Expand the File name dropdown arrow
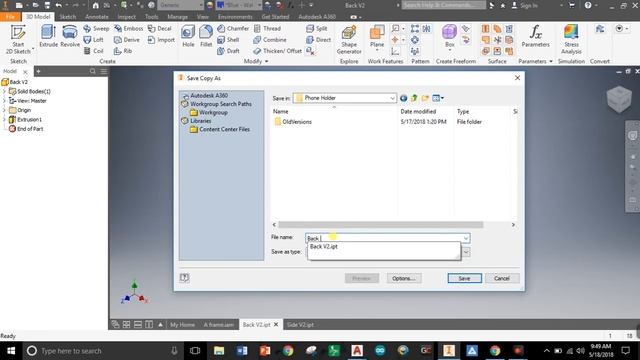Viewport: 640px width, 360px height. click(466, 238)
